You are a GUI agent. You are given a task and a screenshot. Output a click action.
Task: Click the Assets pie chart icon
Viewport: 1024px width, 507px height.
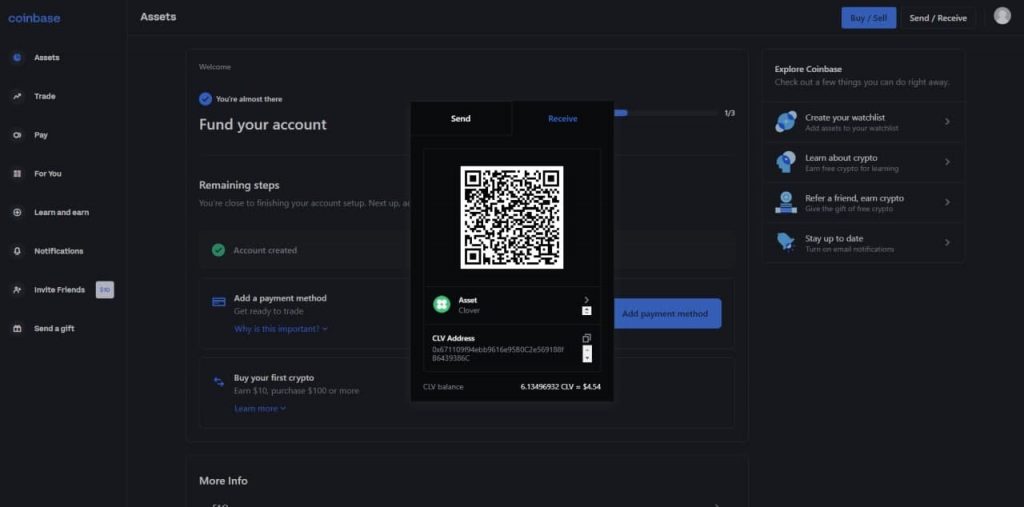point(18,57)
